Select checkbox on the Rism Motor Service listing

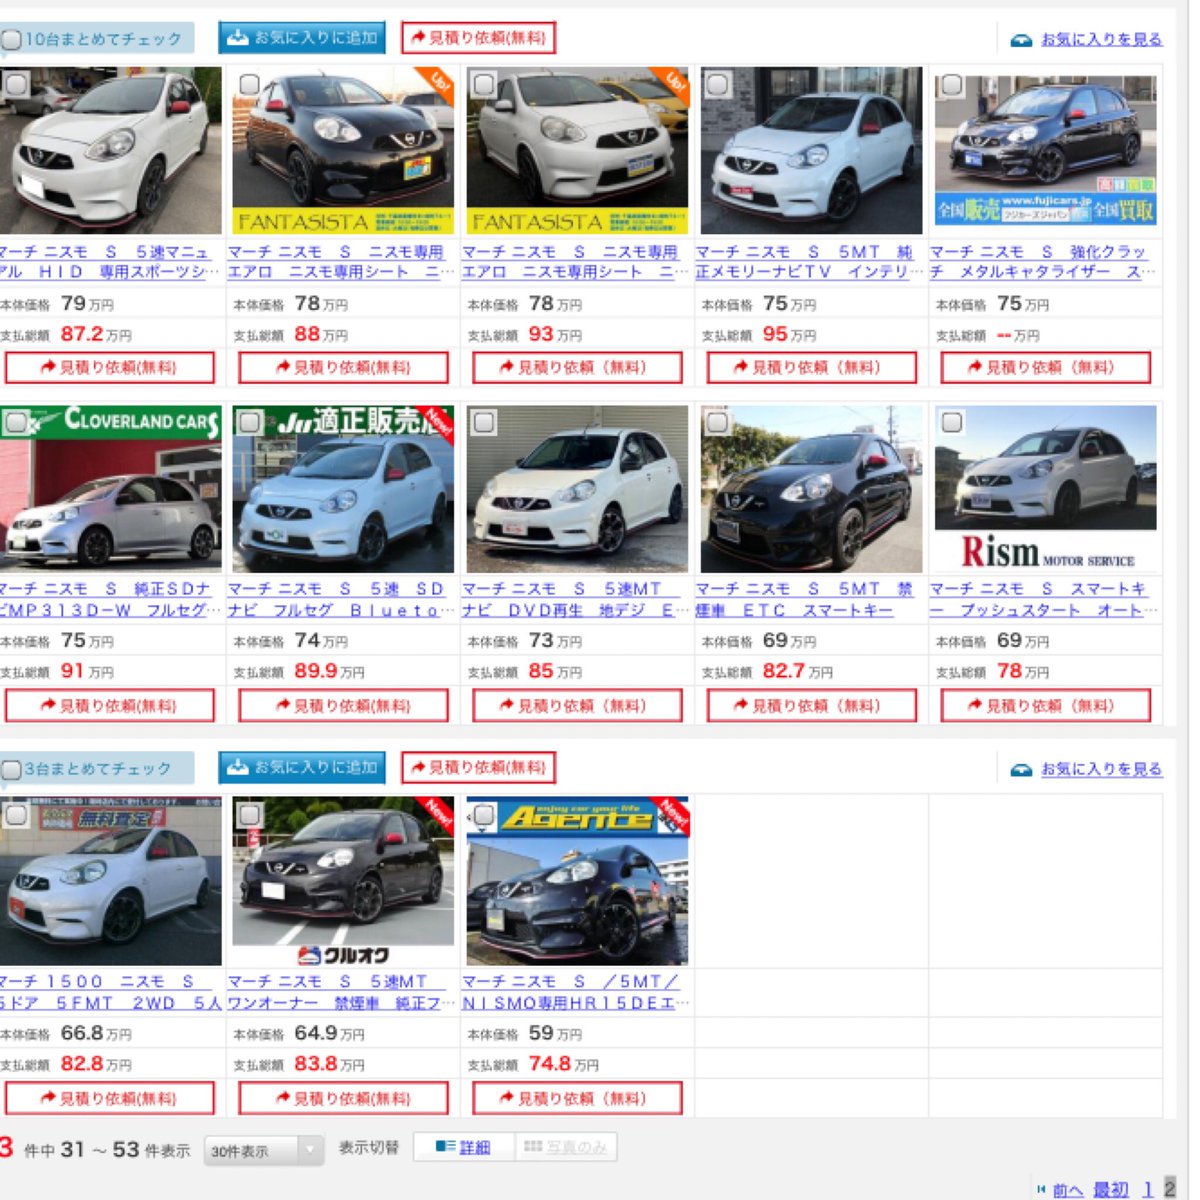[952, 422]
